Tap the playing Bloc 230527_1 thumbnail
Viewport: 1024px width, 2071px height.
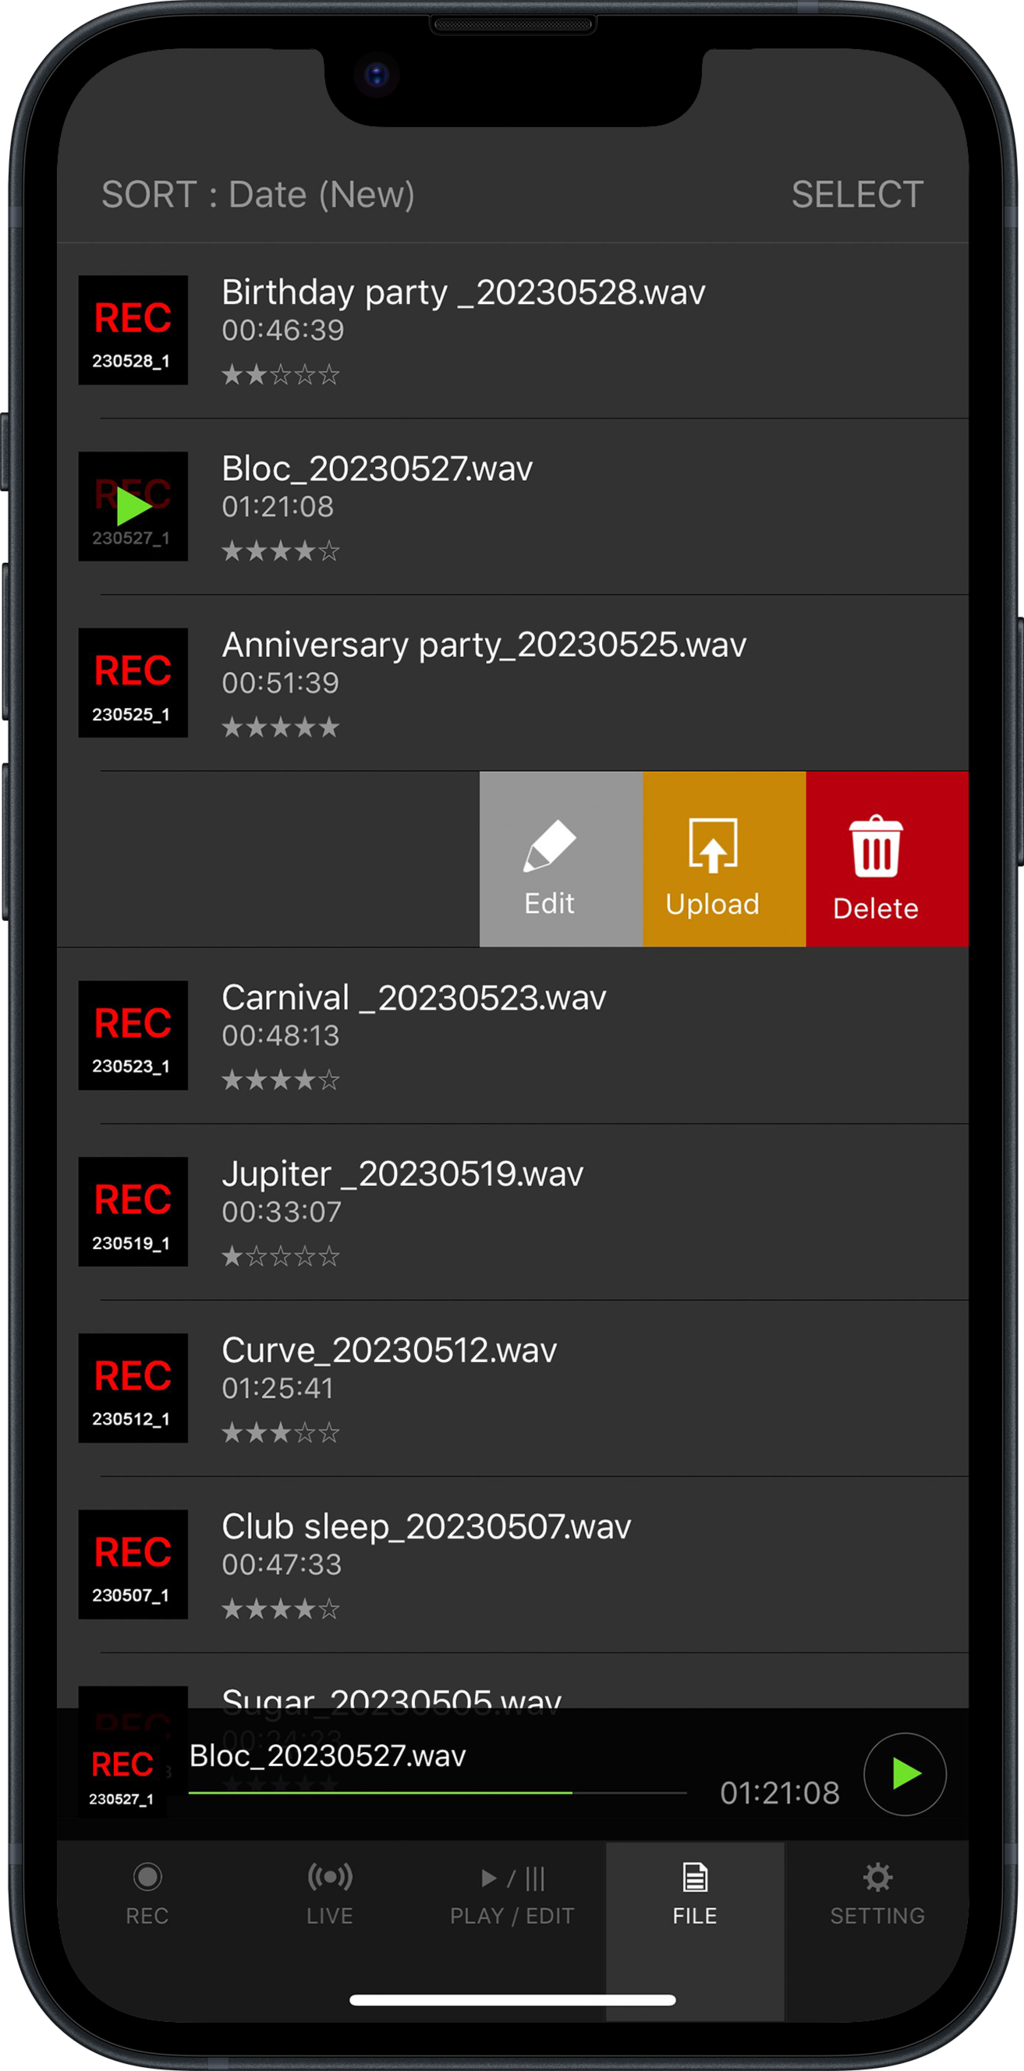(133, 506)
